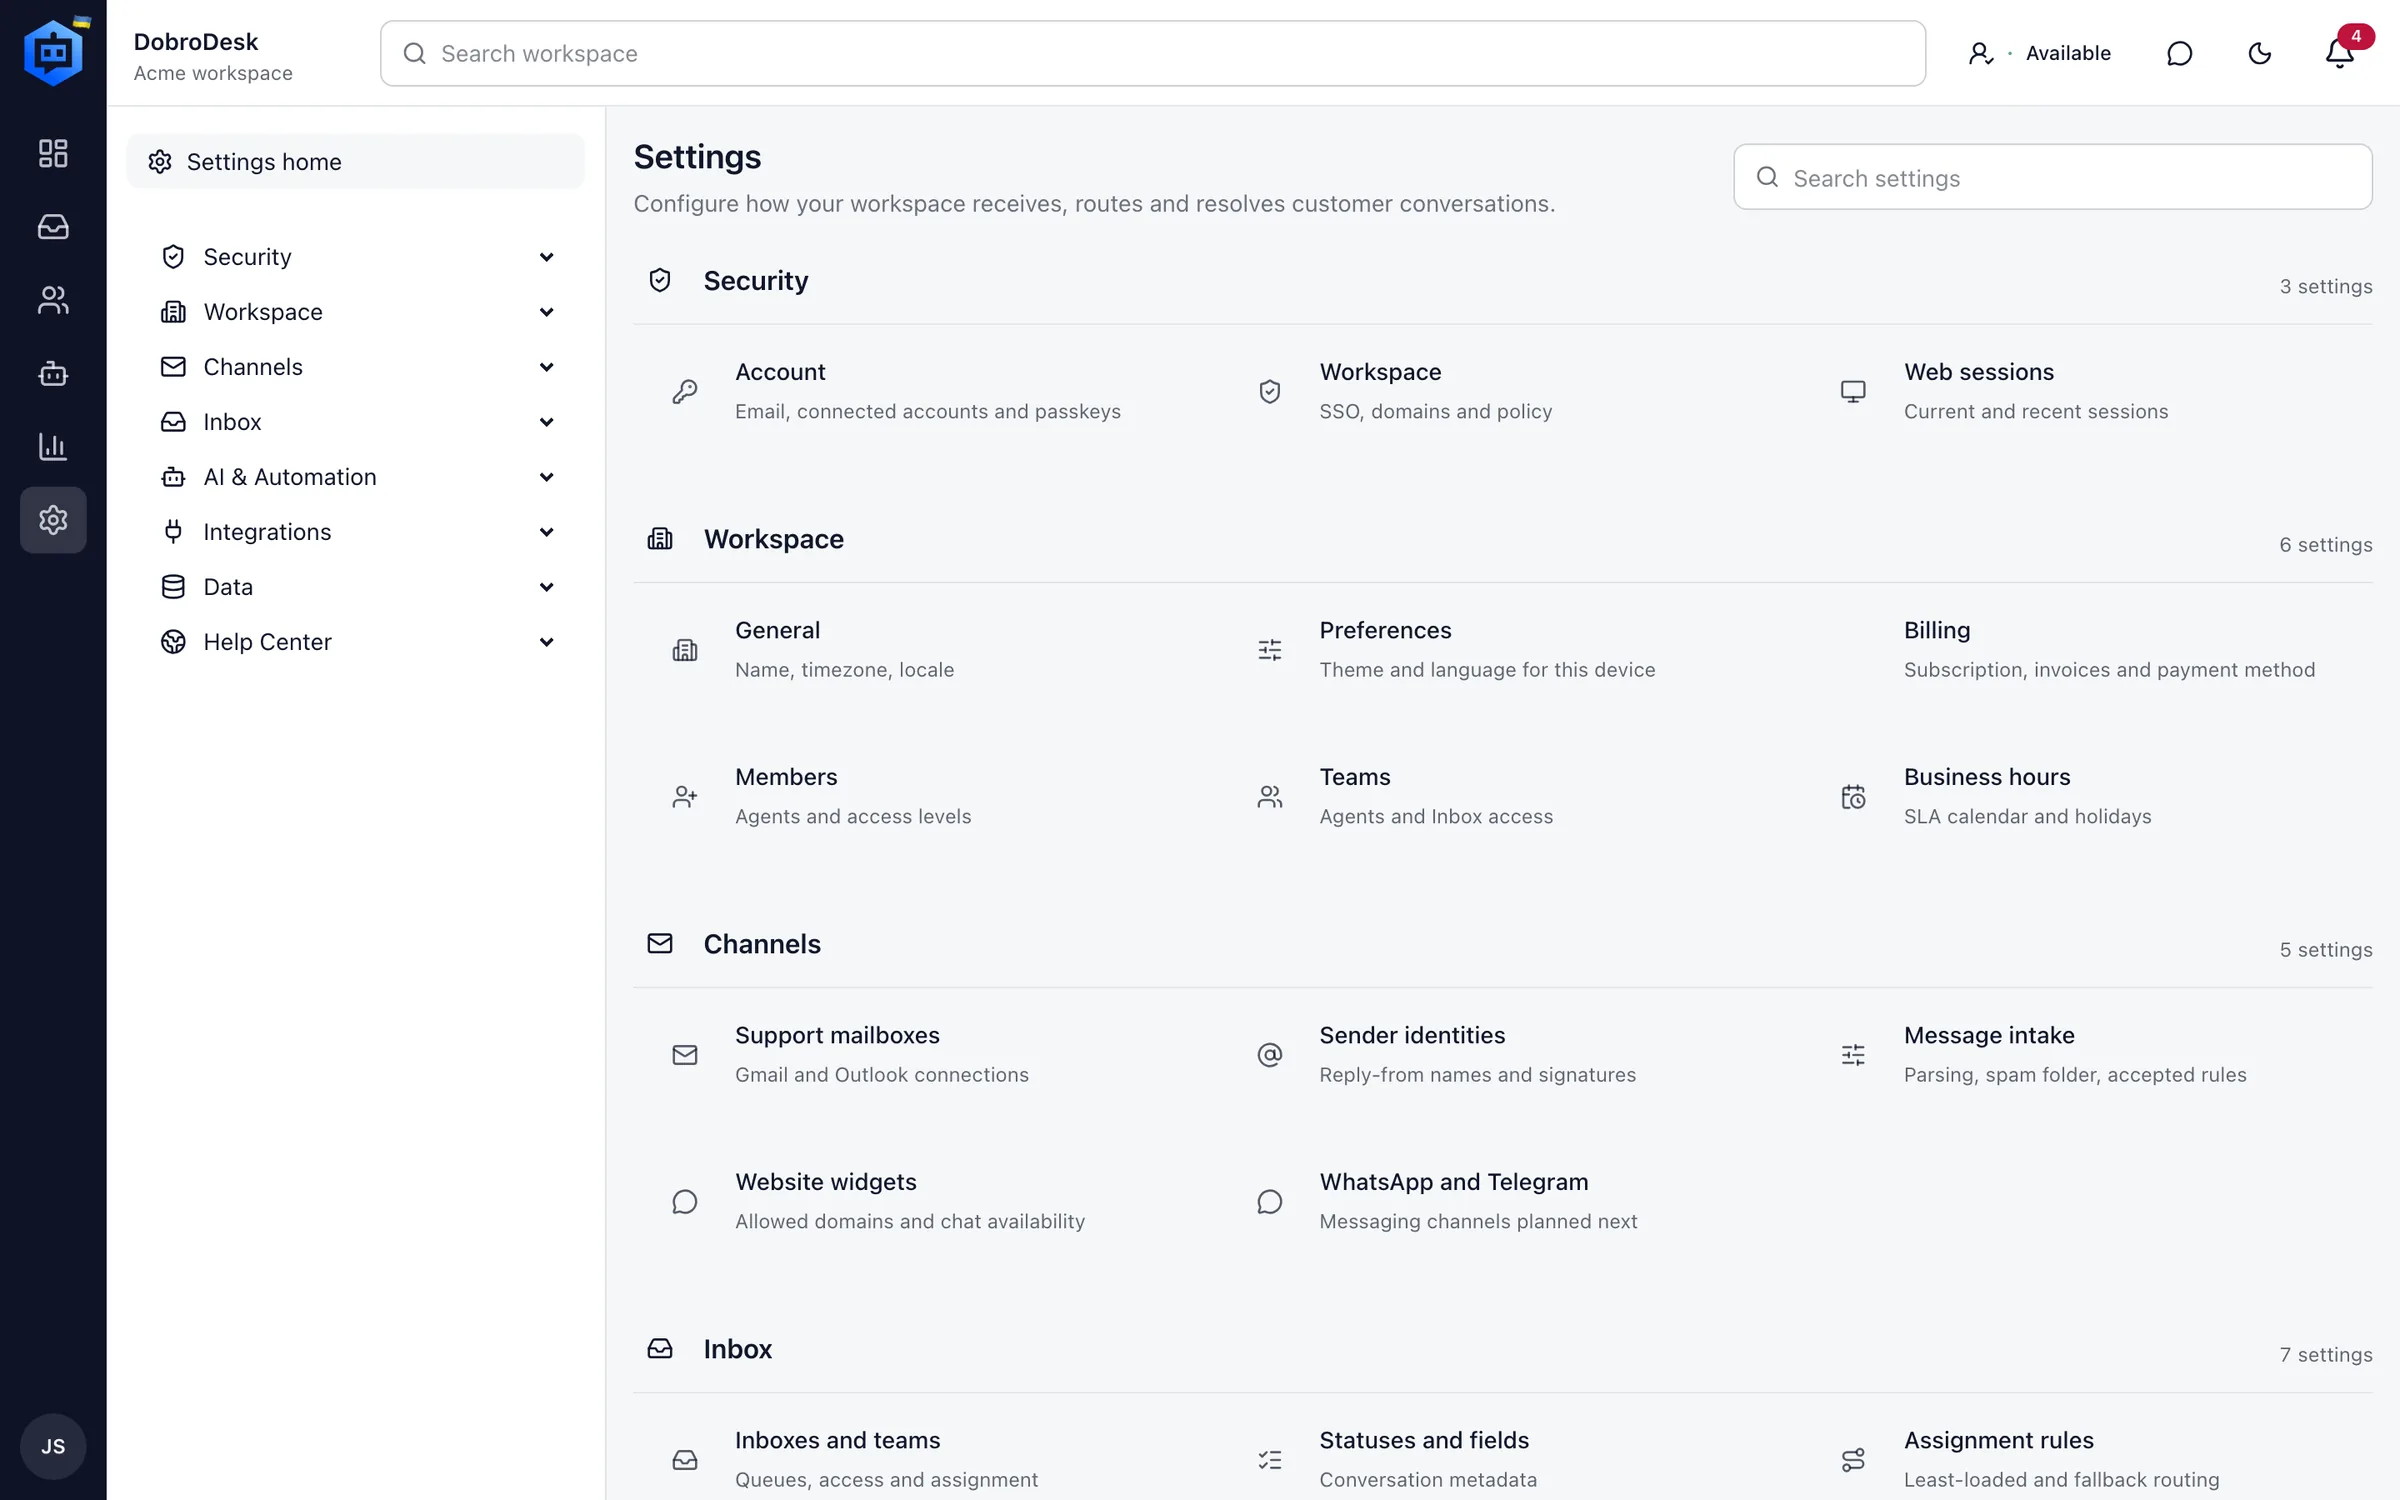Expand the Integrations chevron in sidebar
Viewport: 2400px width, 1500px height.
pos(546,532)
